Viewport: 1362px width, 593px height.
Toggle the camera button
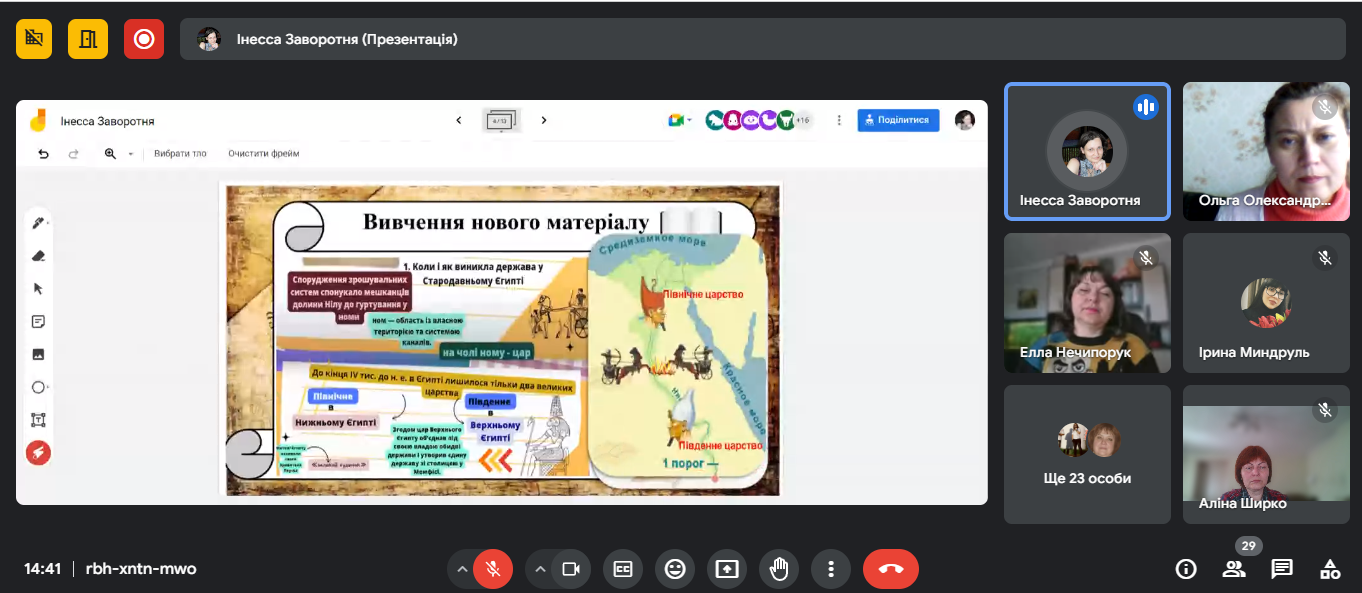571,569
